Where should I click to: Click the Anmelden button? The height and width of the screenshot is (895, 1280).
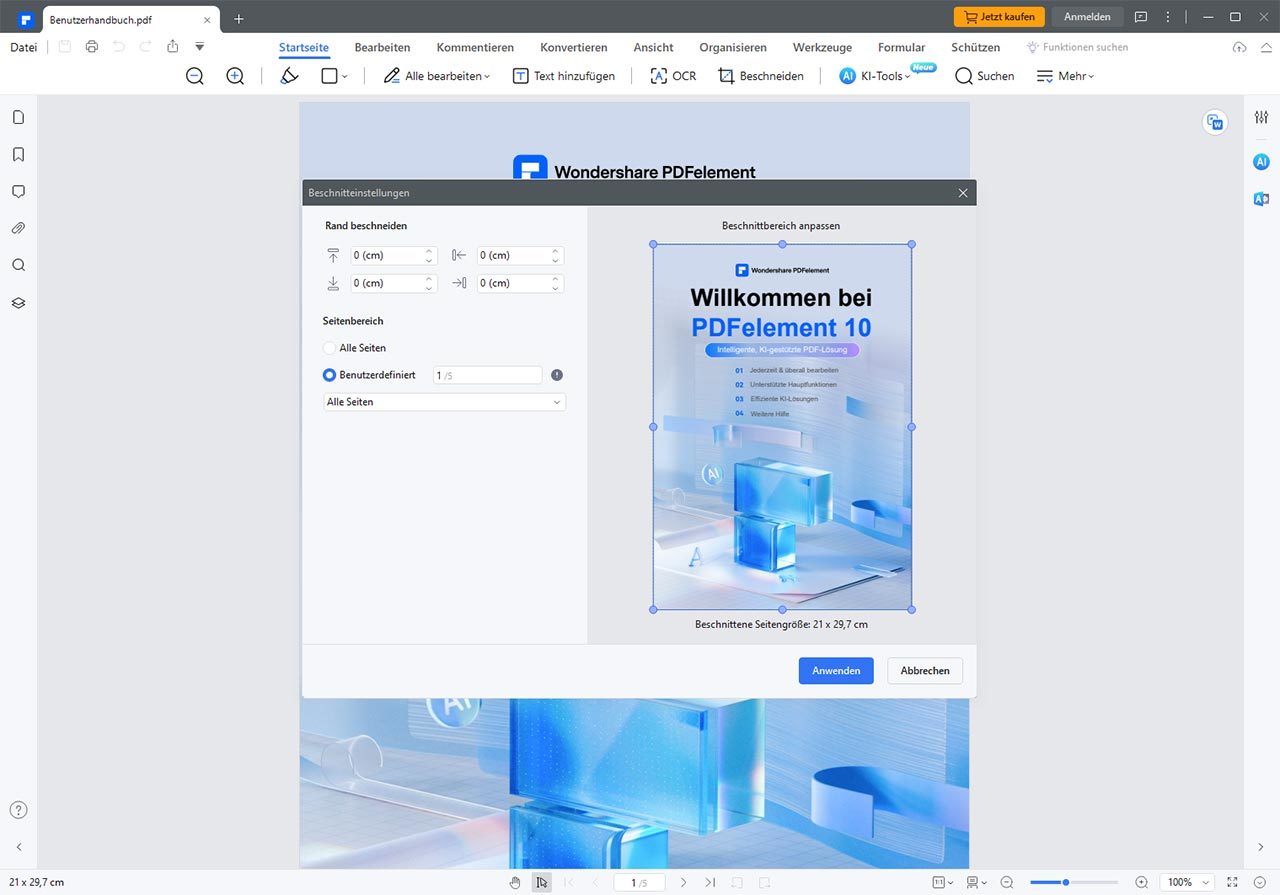click(x=1087, y=17)
